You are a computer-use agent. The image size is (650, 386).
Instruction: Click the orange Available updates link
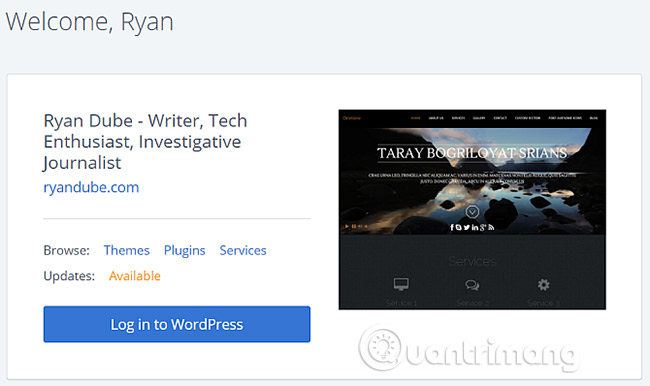pyautogui.click(x=135, y=276)
